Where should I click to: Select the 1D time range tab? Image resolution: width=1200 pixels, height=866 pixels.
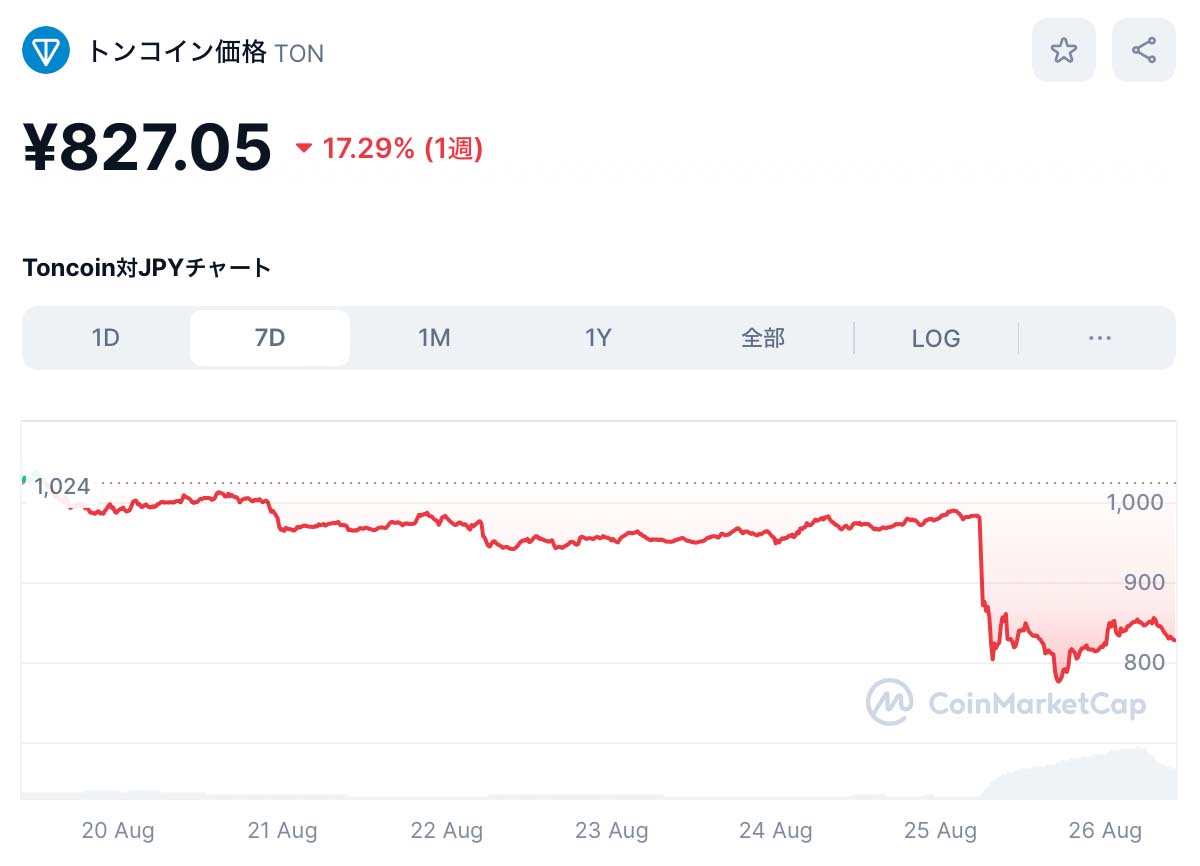tap(106, 338)
